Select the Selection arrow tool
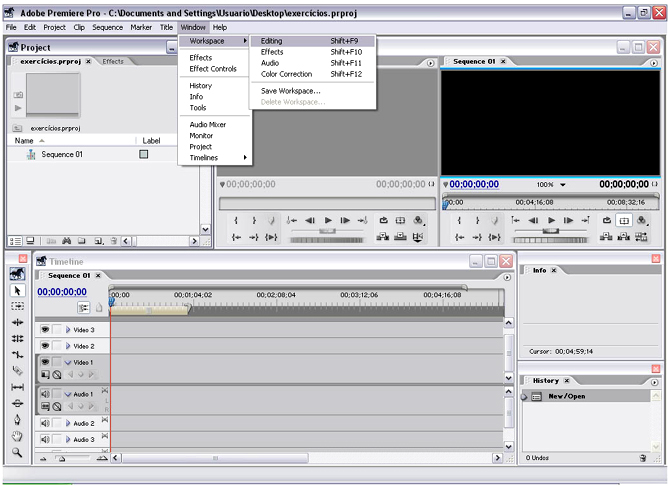 click(x=17, y=290)
